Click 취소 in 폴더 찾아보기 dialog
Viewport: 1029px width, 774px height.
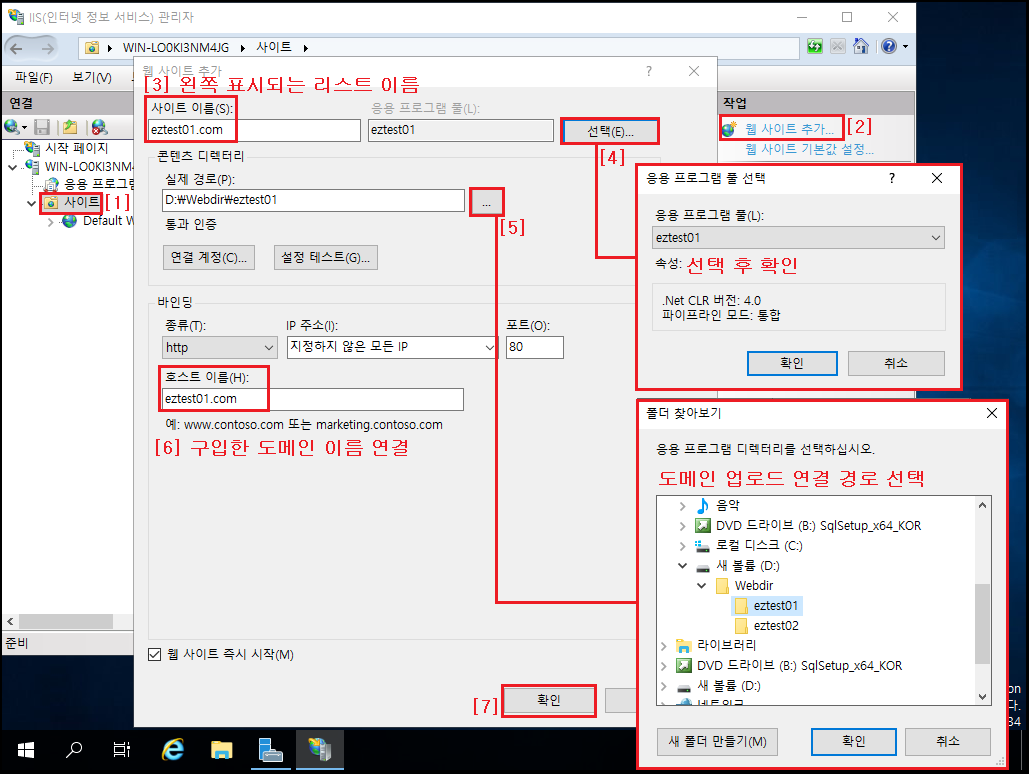(x=948, y=742)
